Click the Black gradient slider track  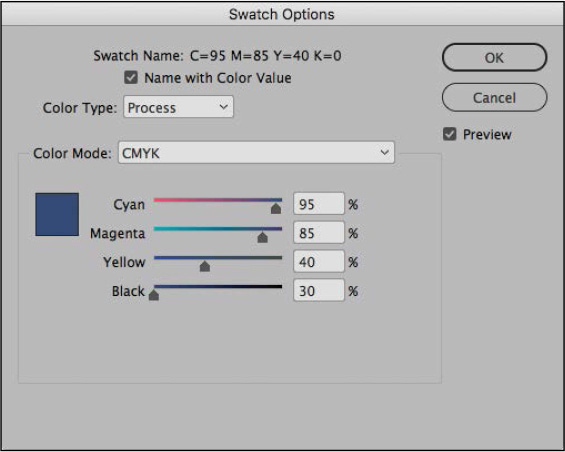tap(218, 287)
